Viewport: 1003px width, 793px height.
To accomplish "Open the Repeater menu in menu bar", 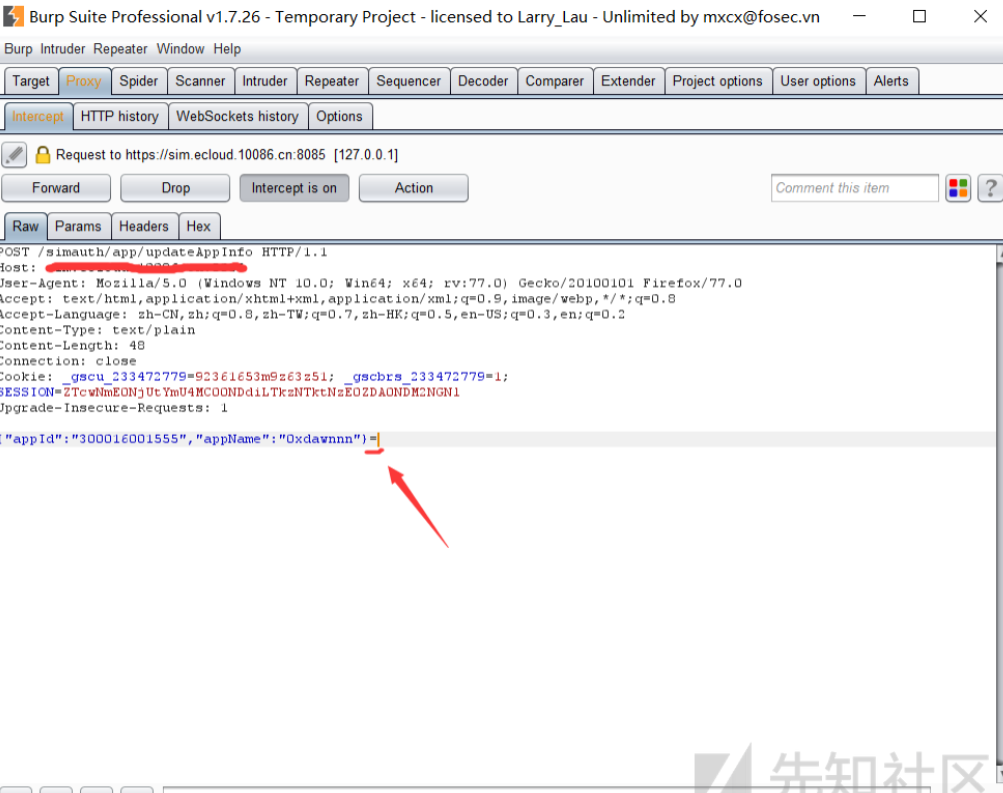I will [120, 49].
